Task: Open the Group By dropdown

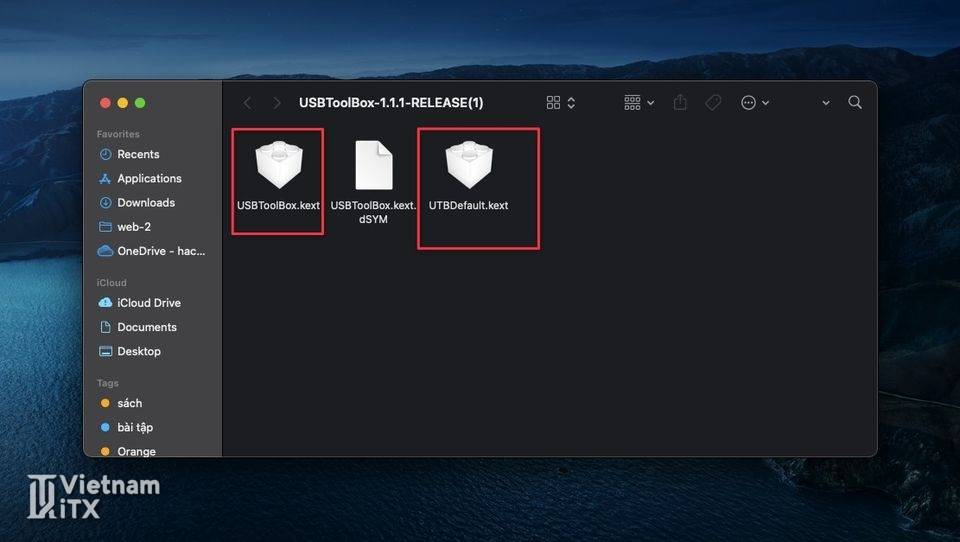Action: (x=638, y=102)
